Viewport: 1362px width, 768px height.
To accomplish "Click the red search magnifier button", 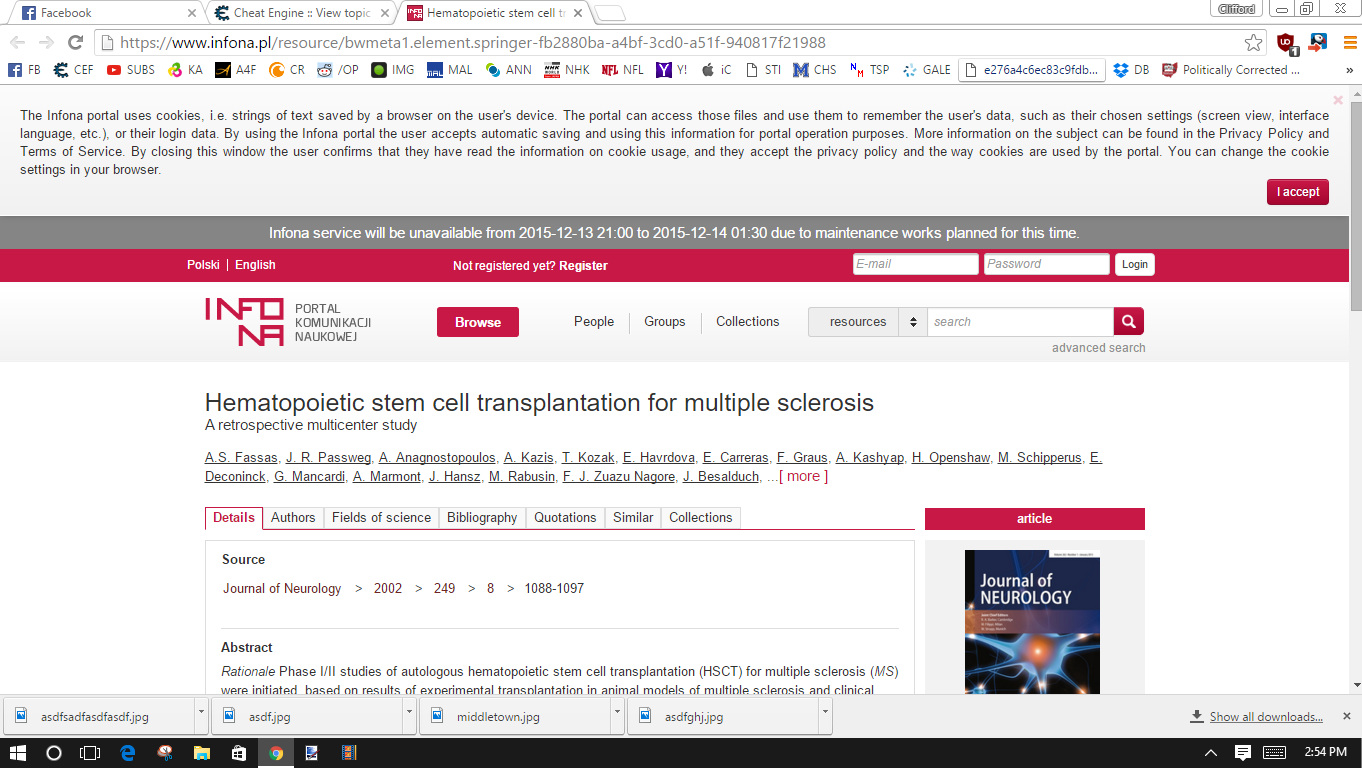I will tap(1128, 321).
